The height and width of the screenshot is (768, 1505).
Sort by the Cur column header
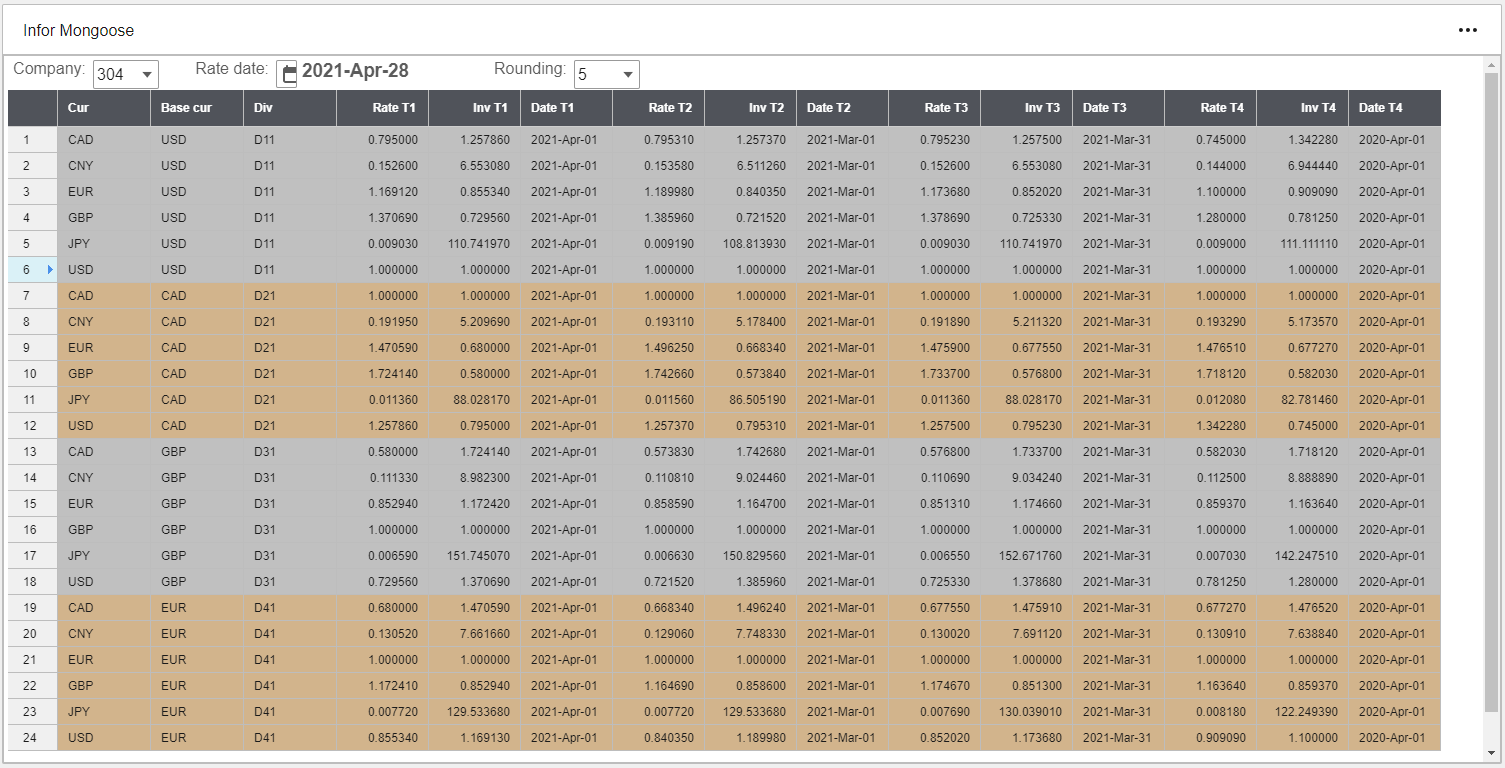104,108
